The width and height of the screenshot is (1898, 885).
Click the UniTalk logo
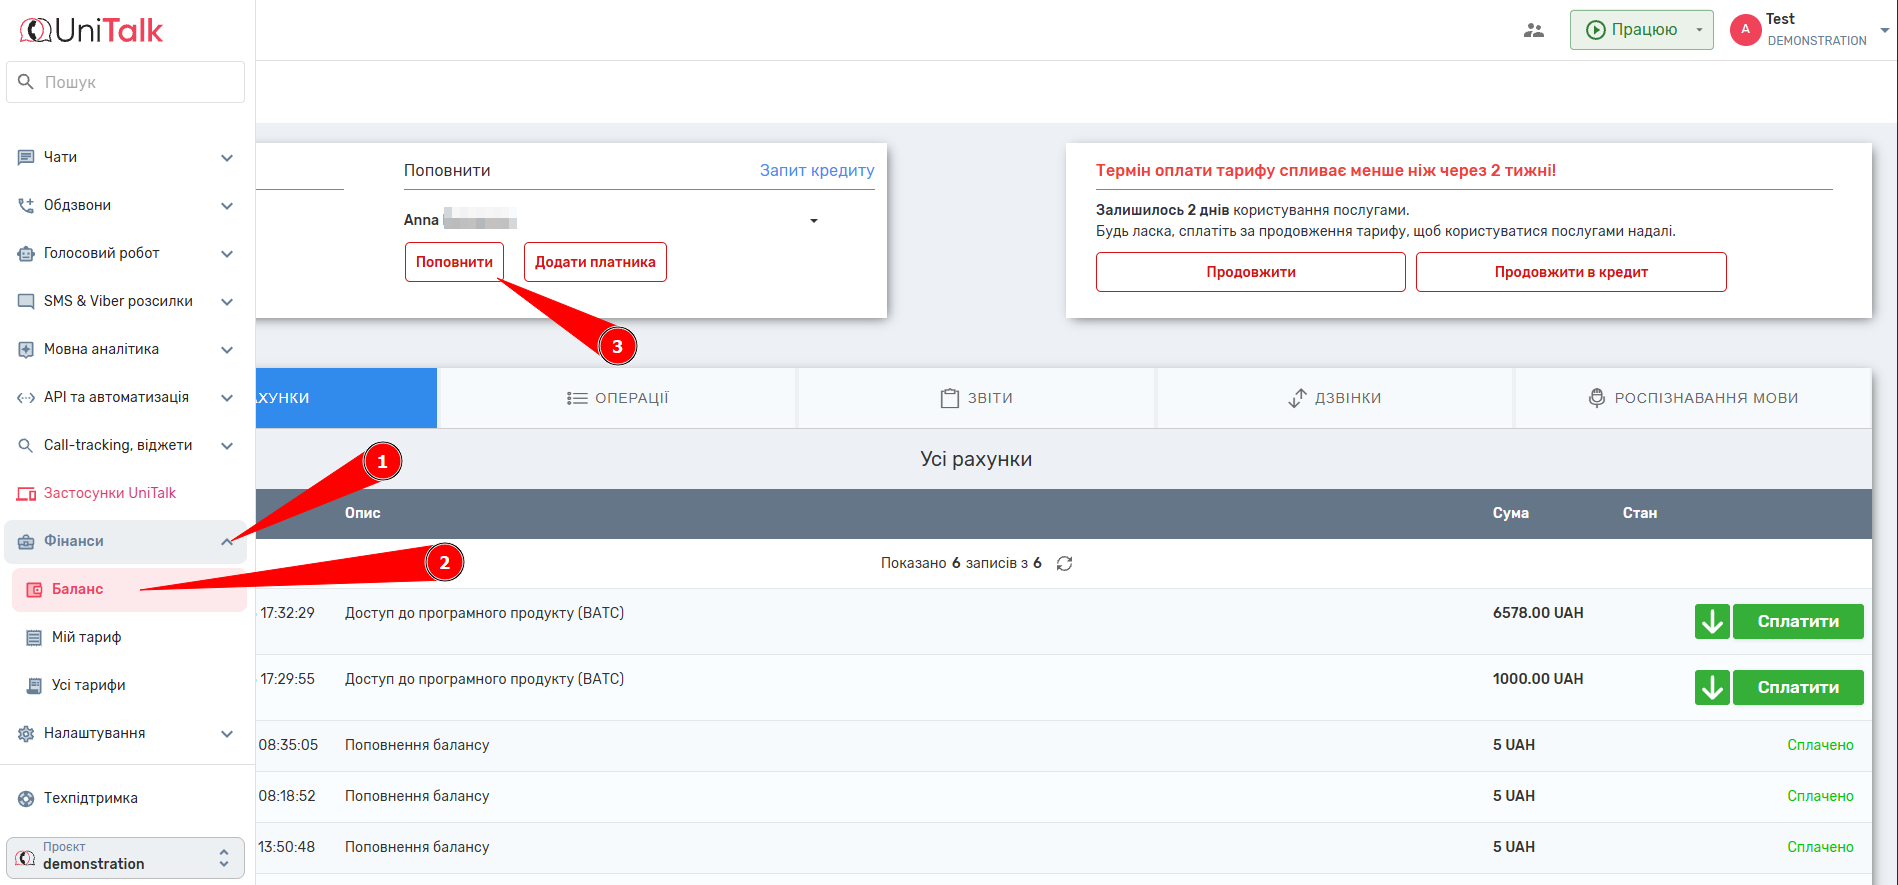tap(92, 31)
